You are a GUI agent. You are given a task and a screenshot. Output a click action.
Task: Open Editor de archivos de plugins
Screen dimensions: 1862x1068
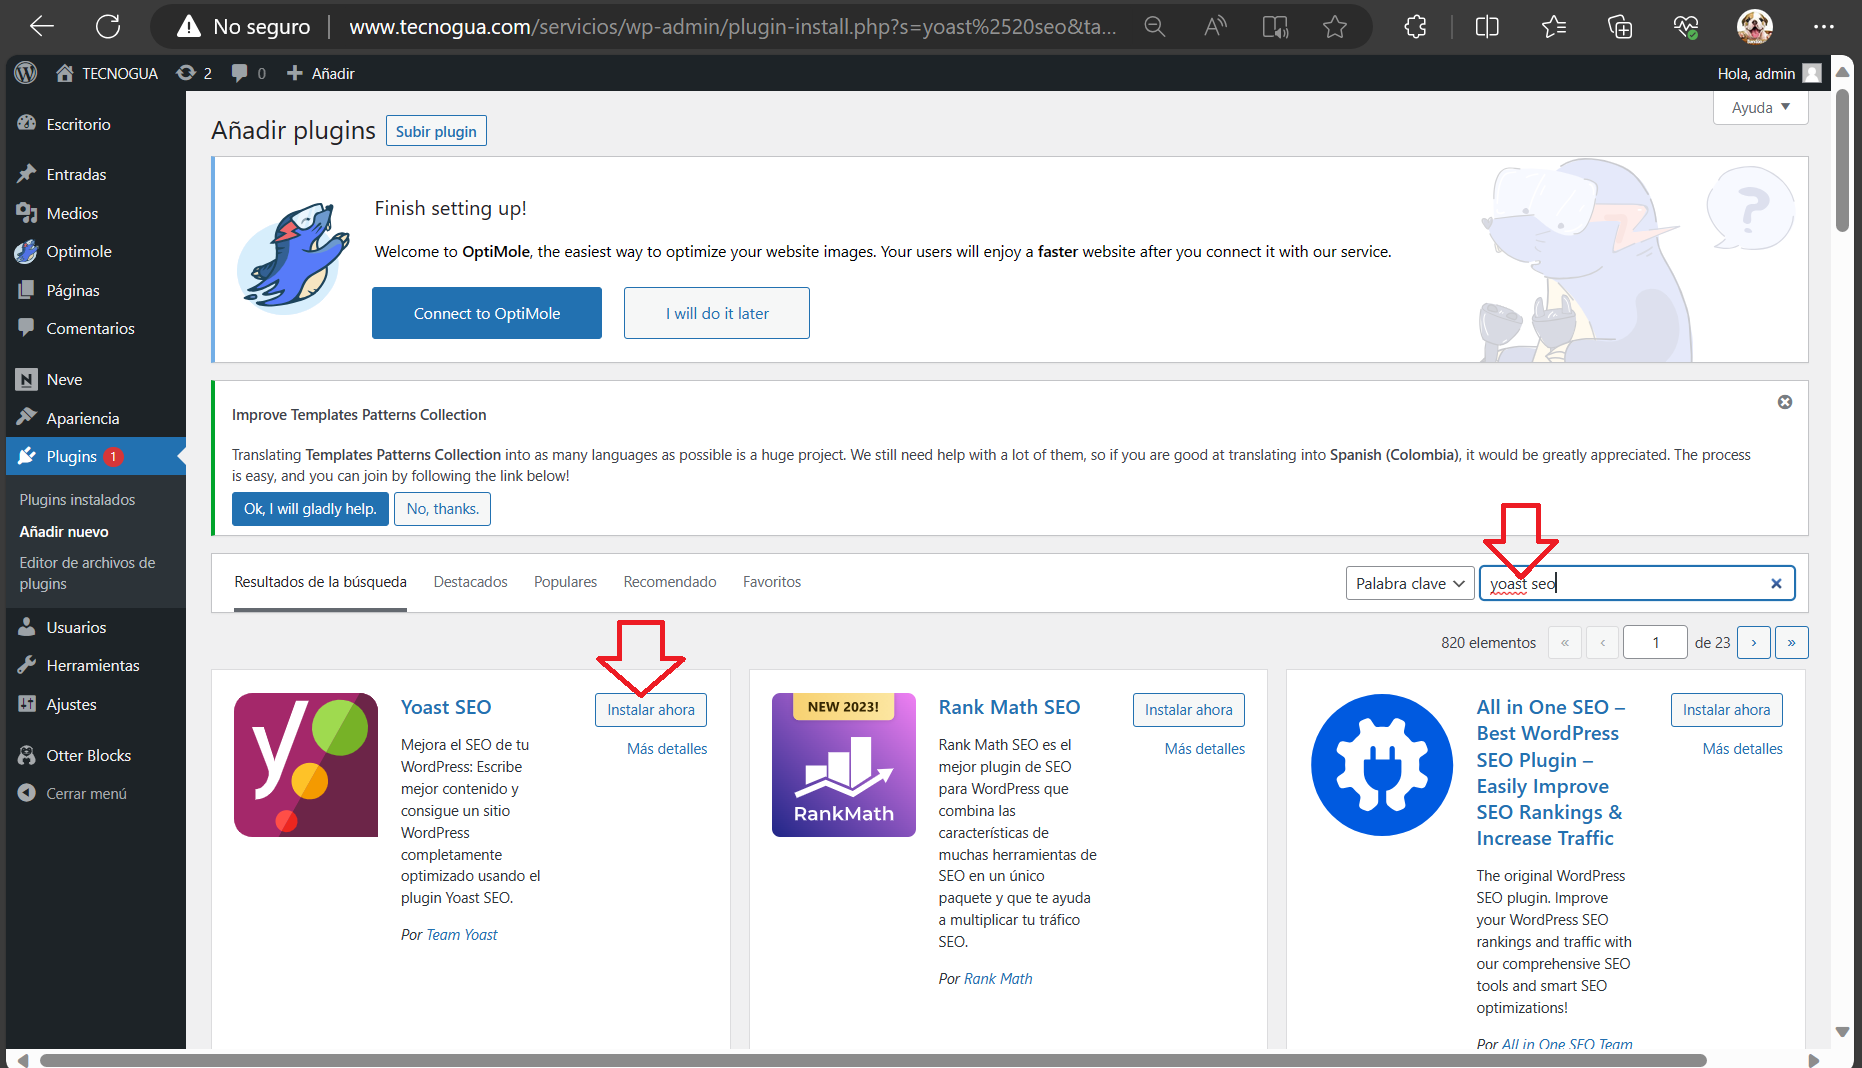[87, 573]
